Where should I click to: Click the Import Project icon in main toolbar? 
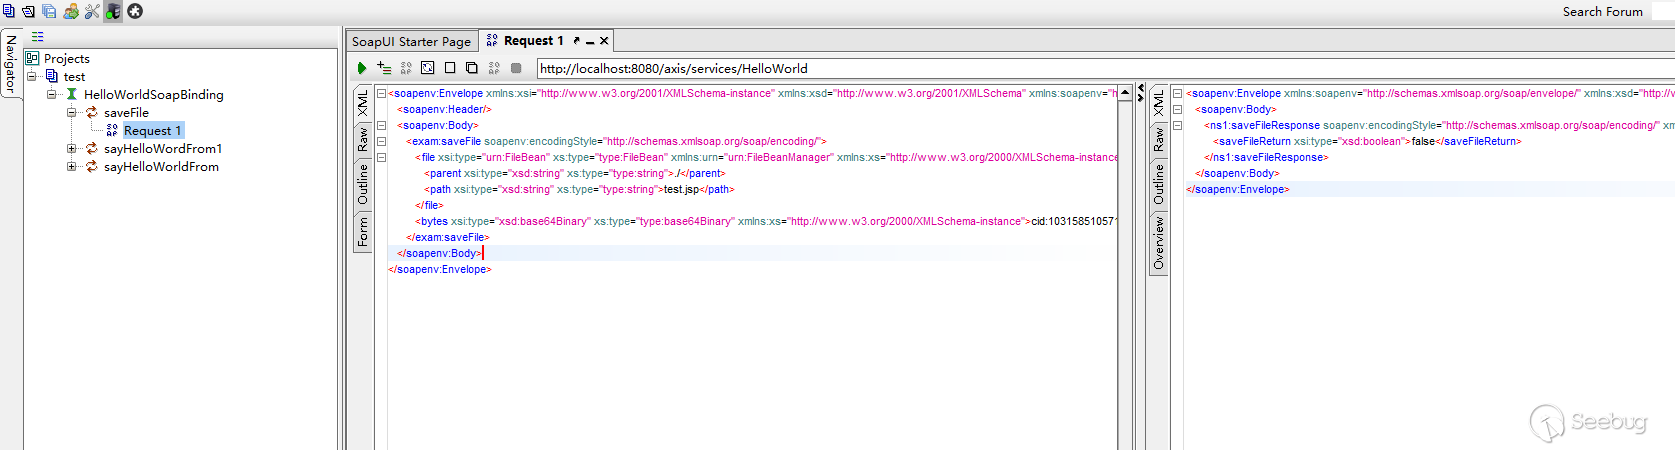[28, 11]
